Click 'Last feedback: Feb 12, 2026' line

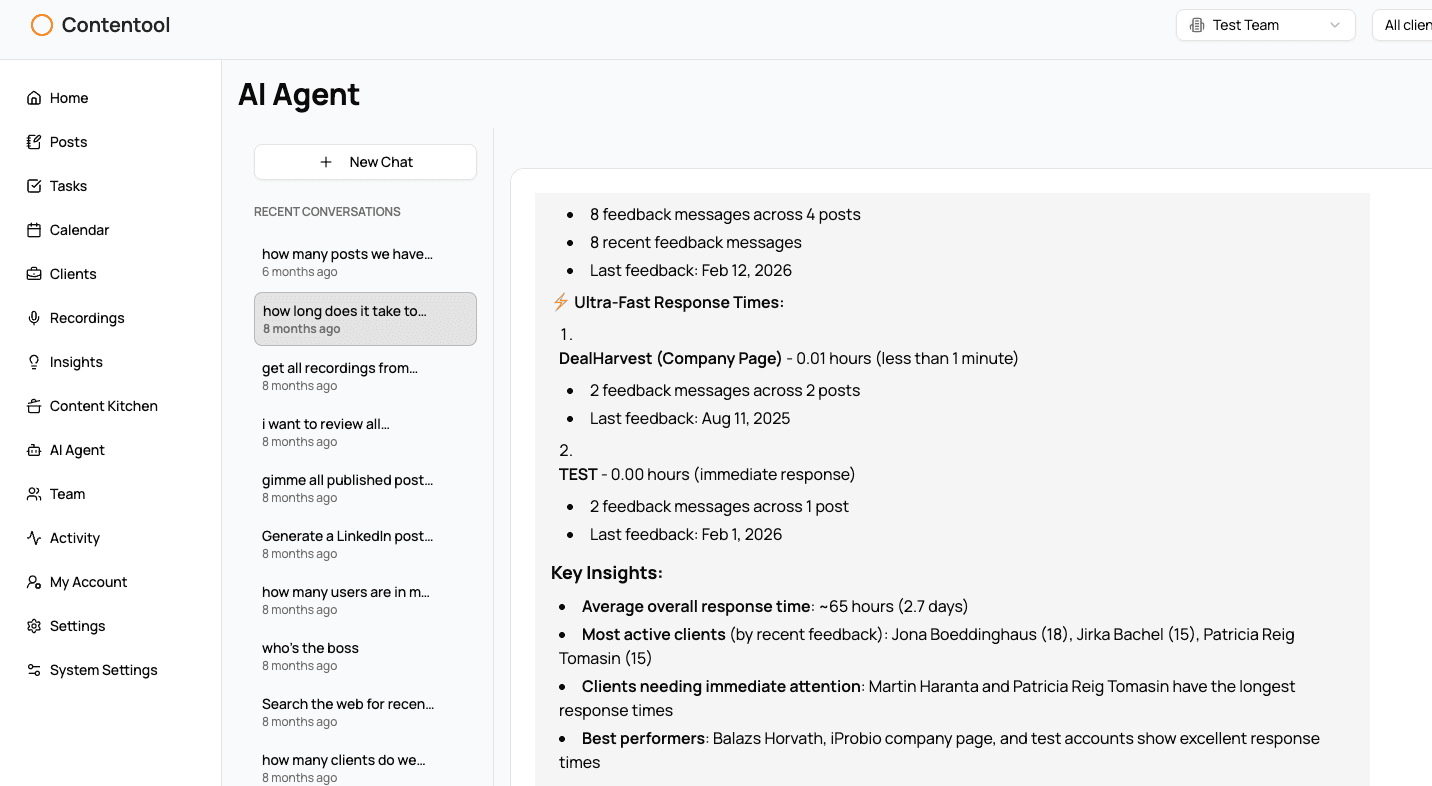691,270
